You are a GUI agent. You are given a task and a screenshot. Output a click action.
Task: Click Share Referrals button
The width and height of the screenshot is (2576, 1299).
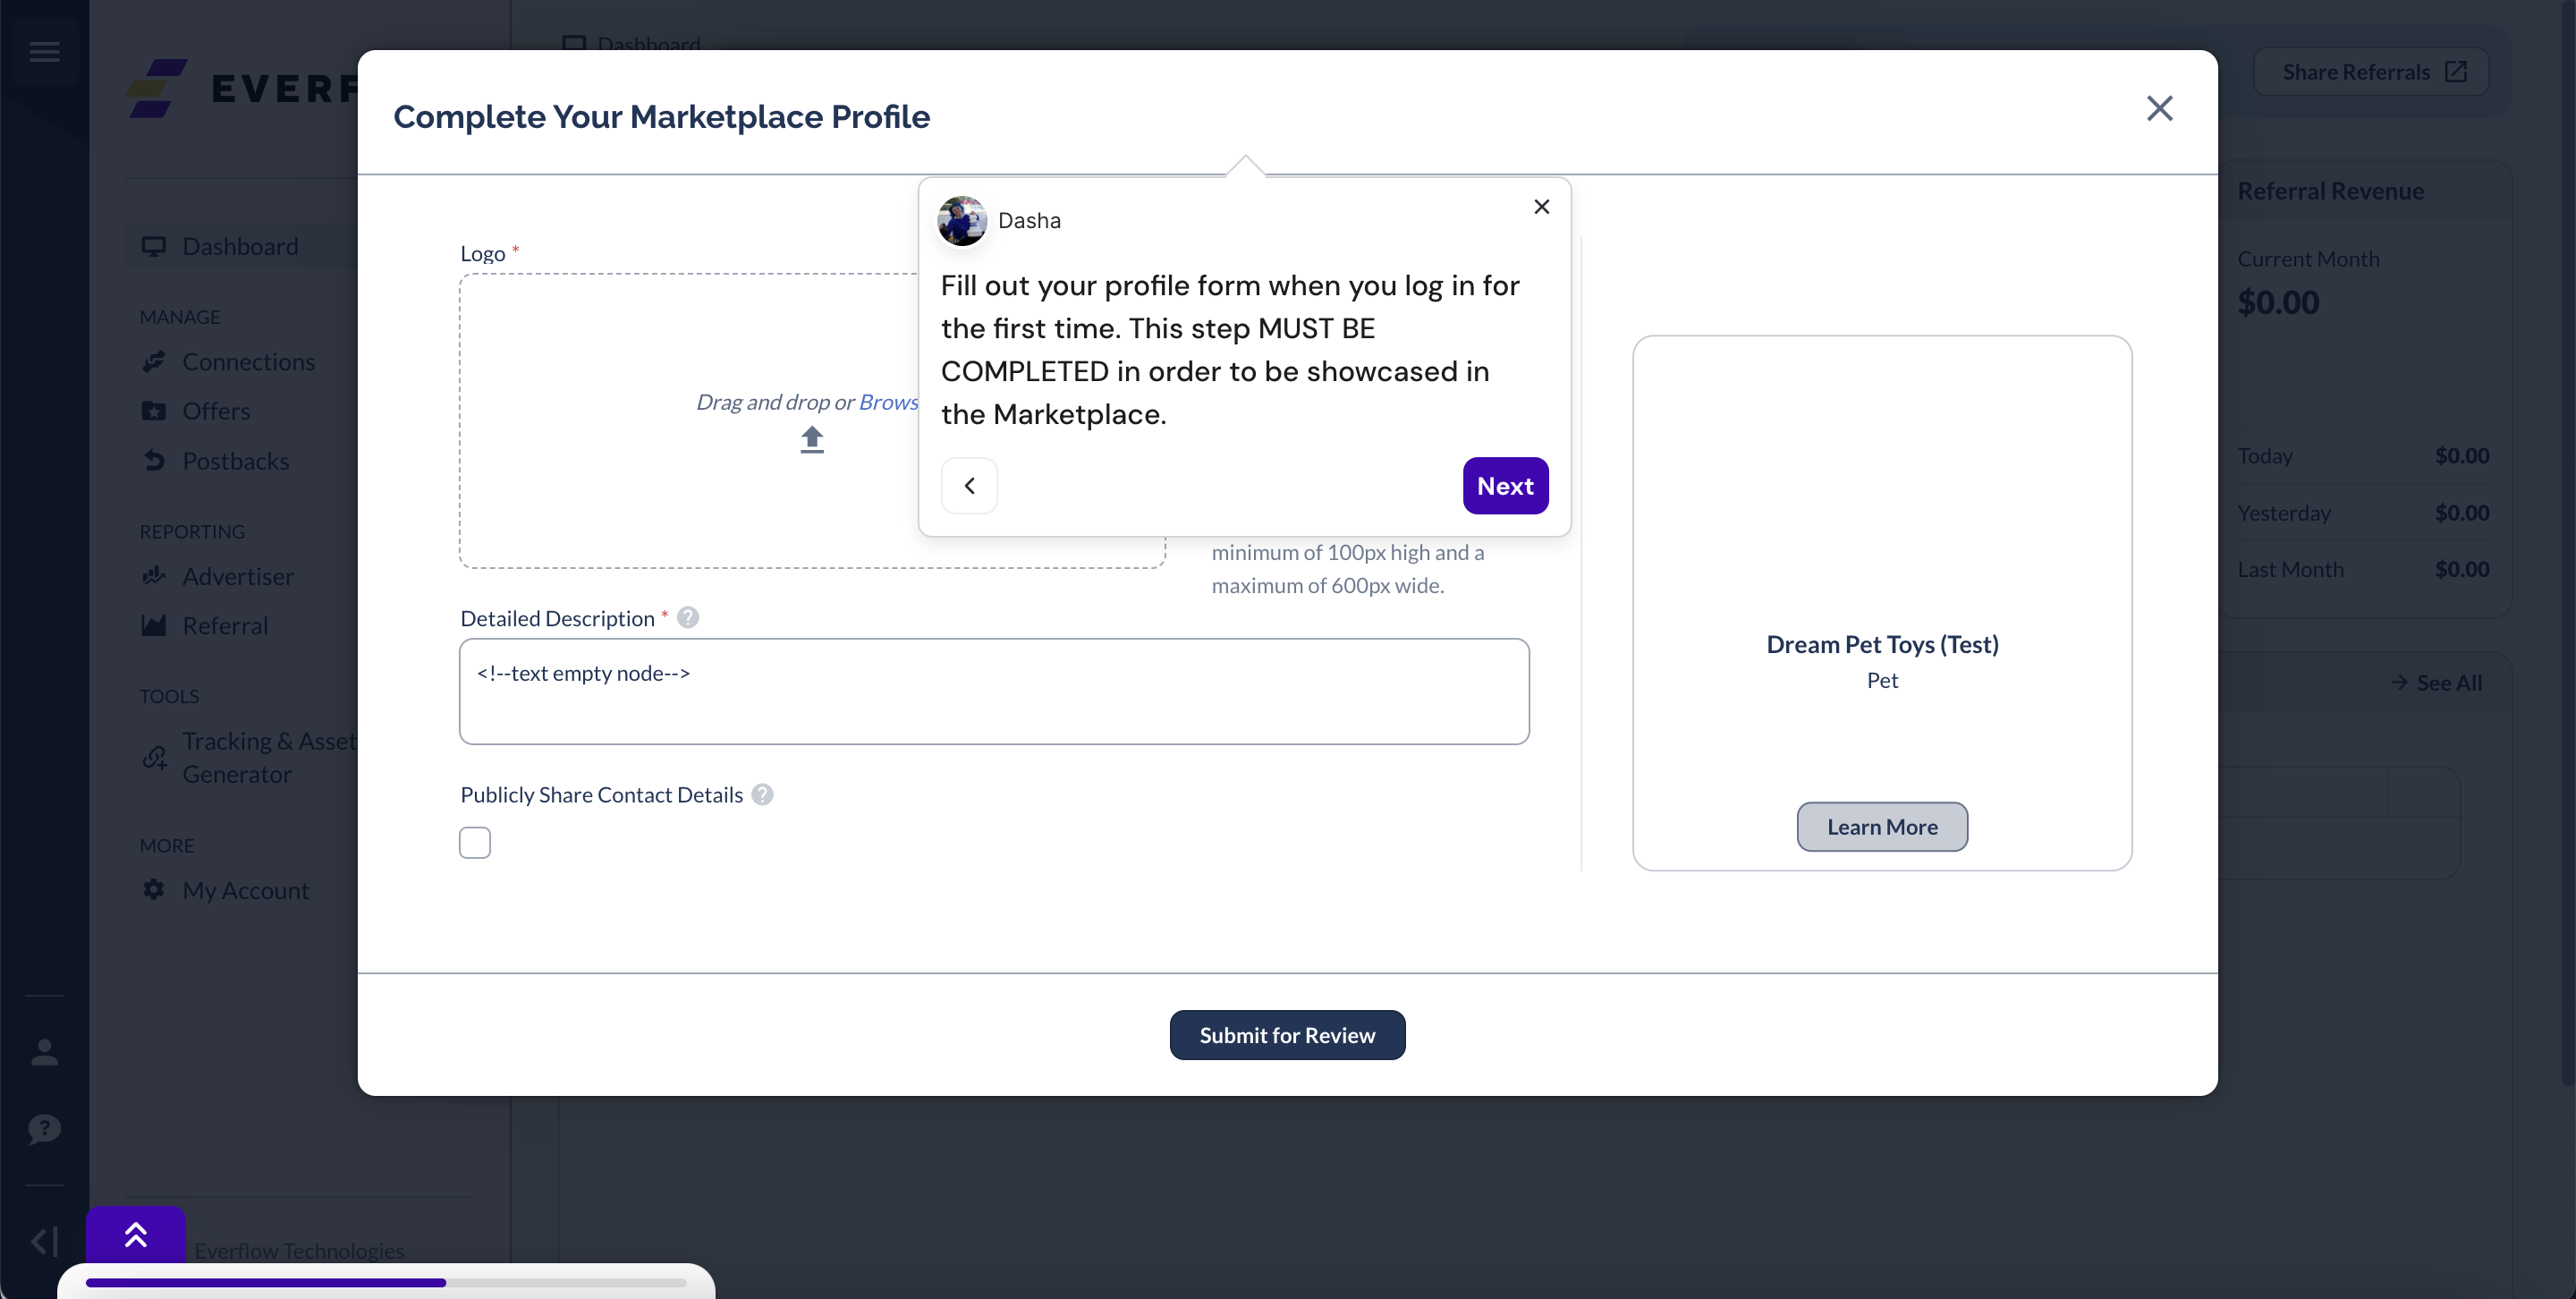tap(2371, 72)
